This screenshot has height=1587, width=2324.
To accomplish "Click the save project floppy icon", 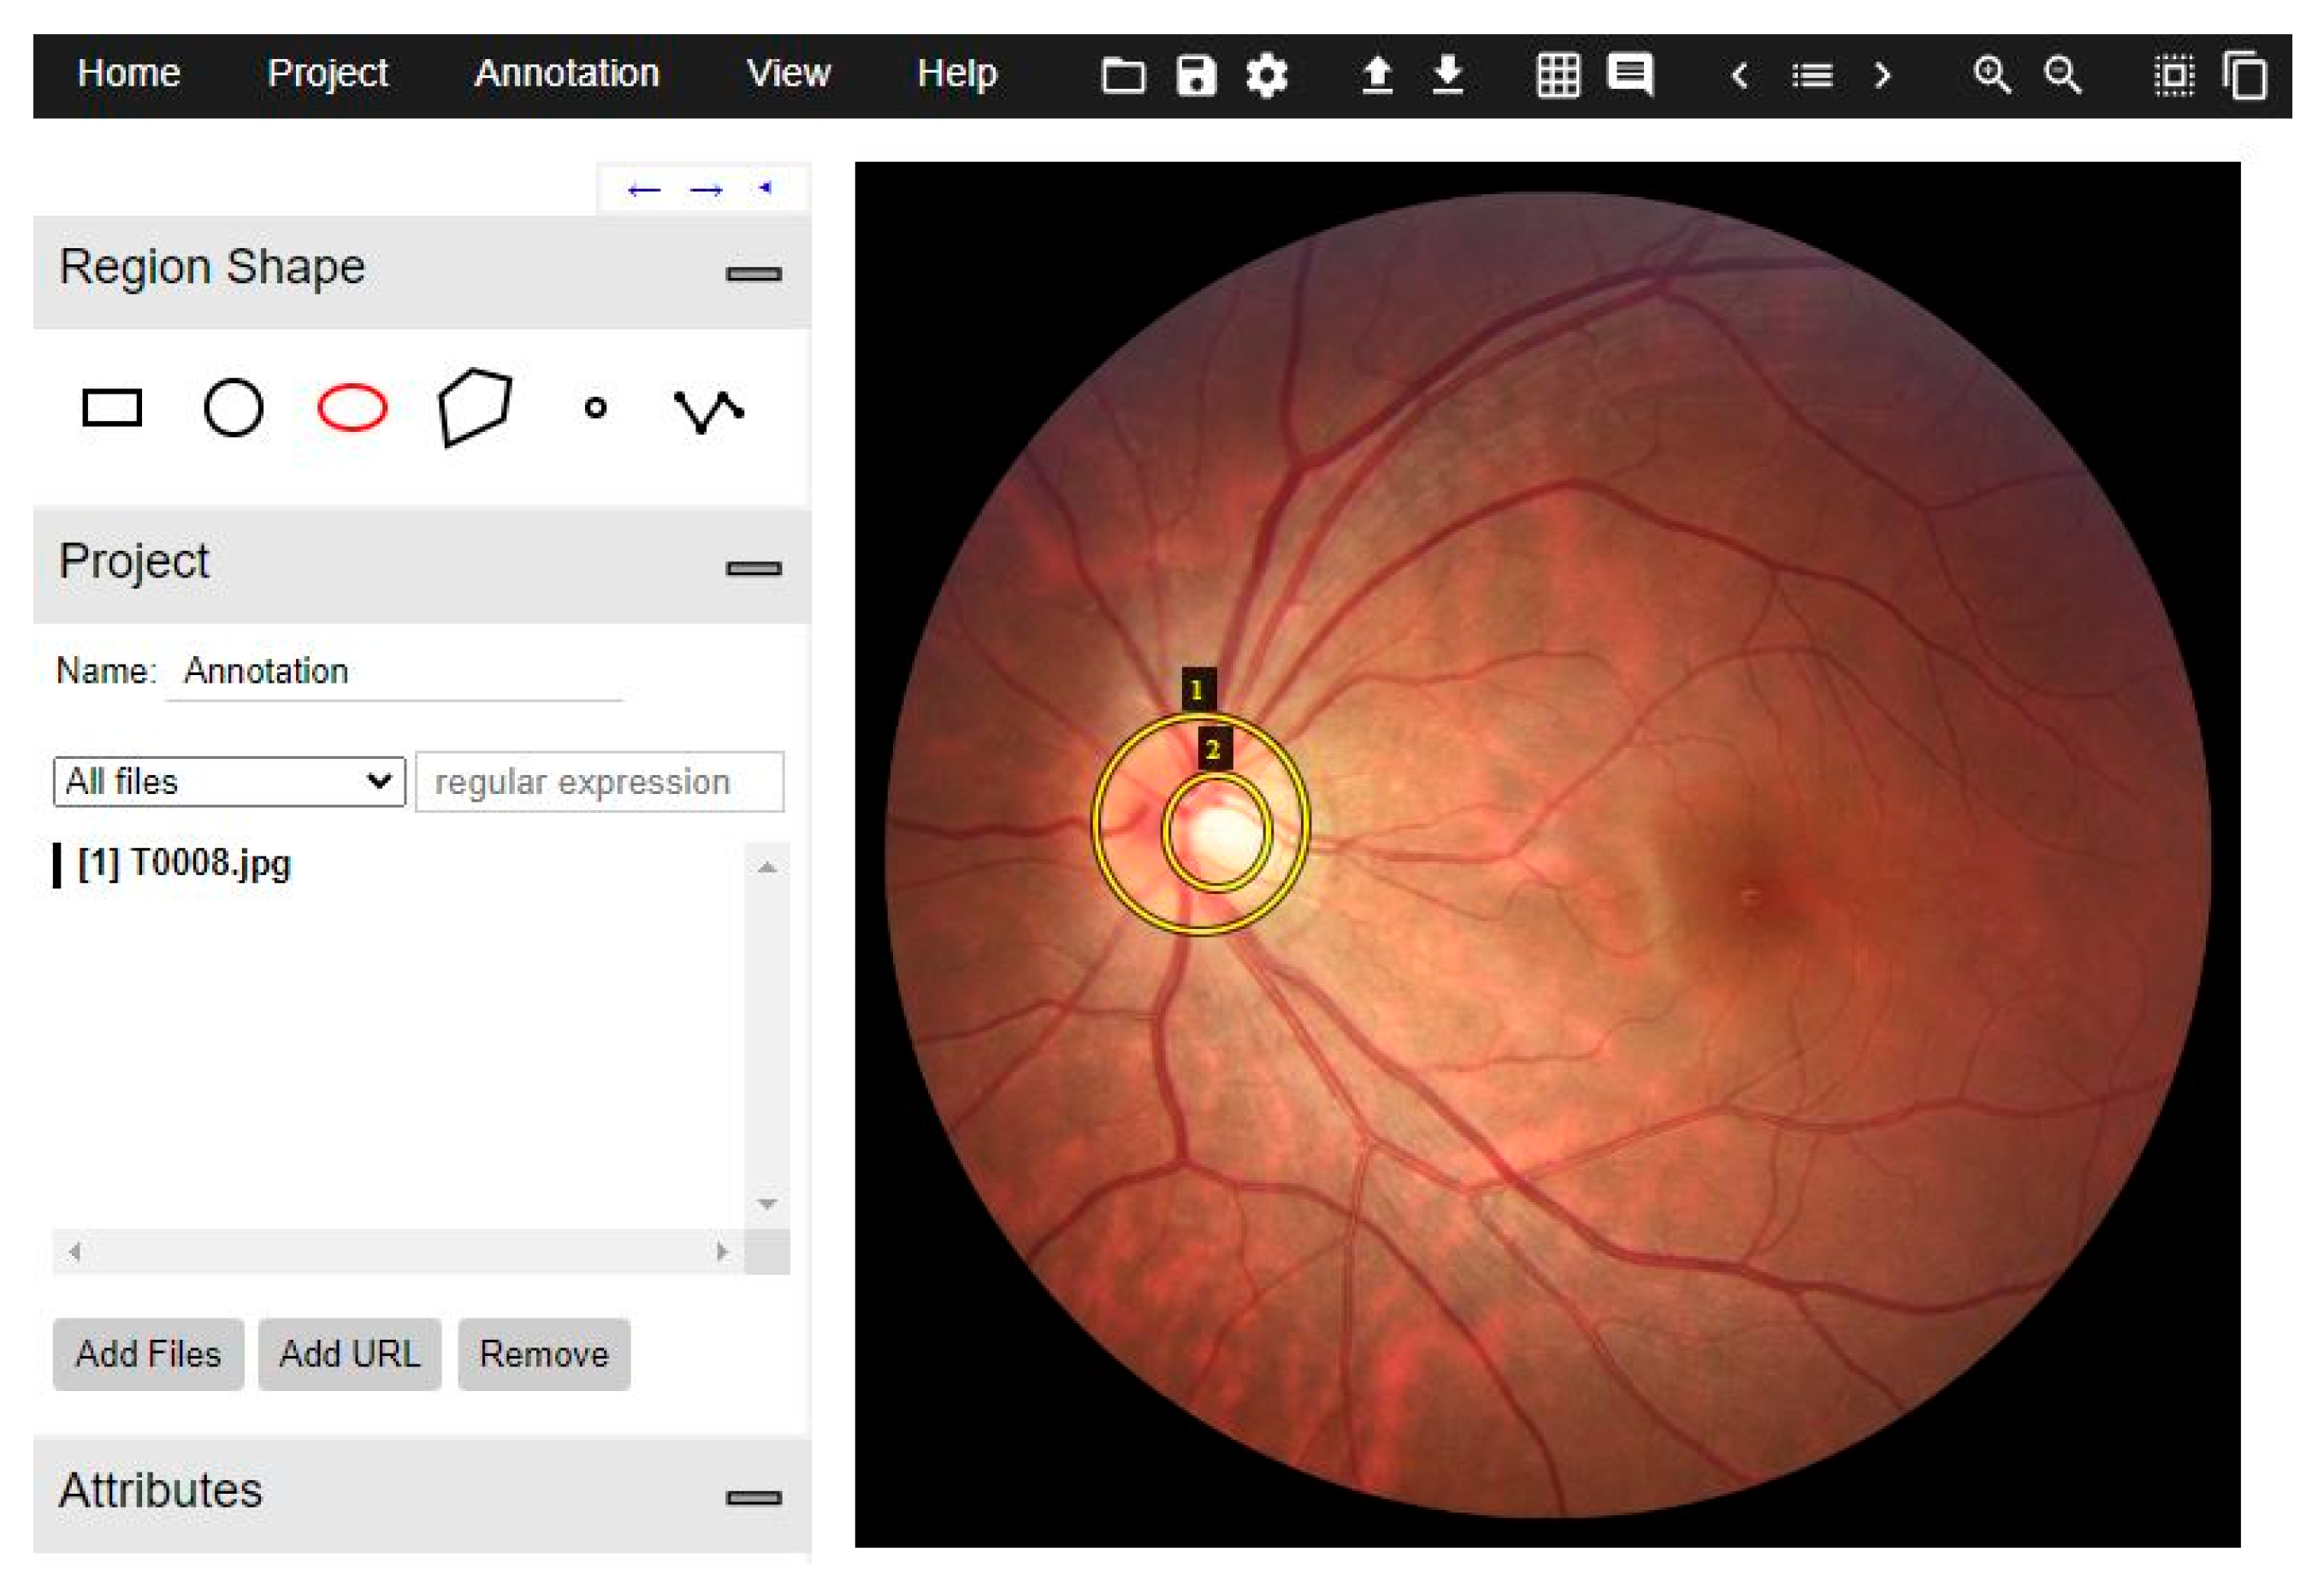I will 1195,75.
